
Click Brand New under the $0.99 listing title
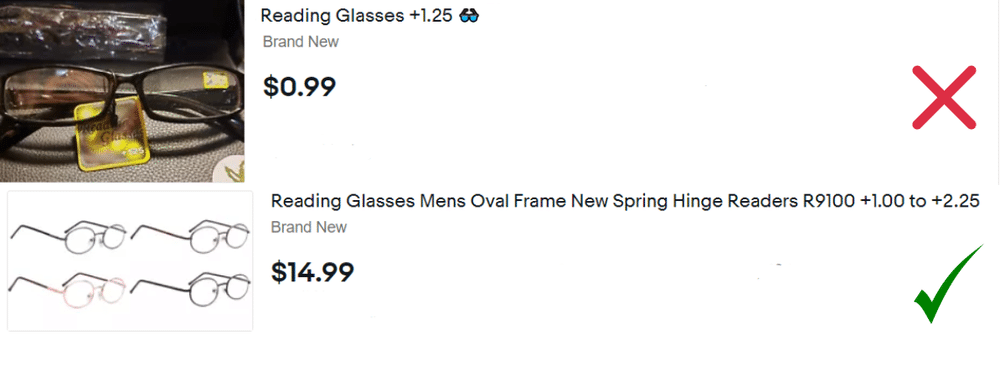301,42
